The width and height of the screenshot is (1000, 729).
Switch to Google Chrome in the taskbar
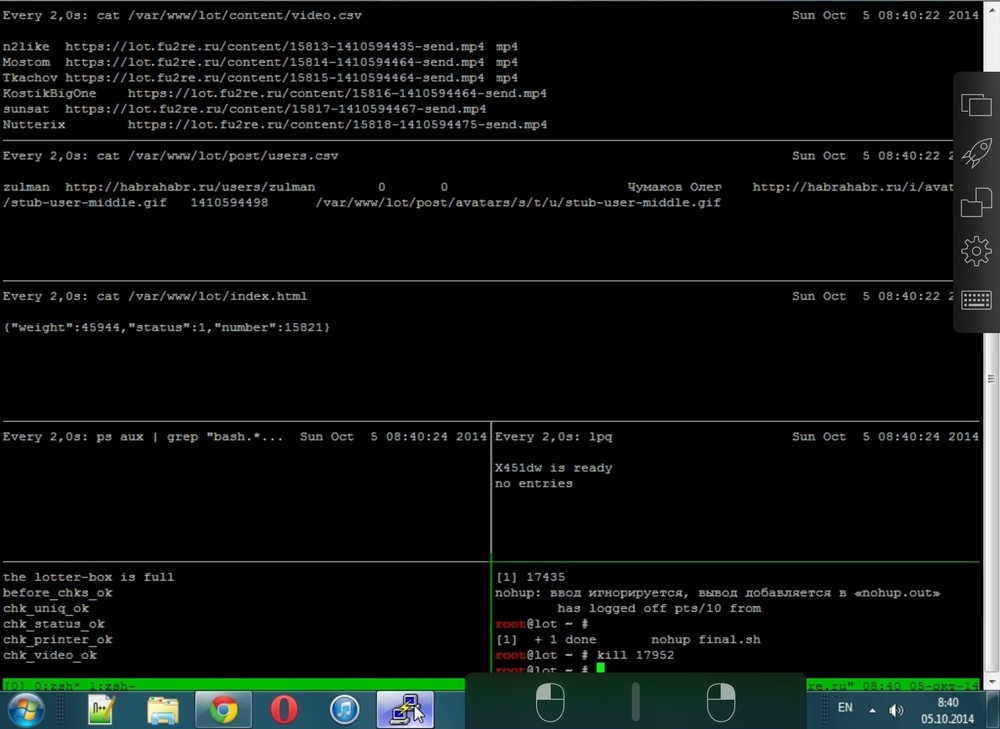coord(223,710)
